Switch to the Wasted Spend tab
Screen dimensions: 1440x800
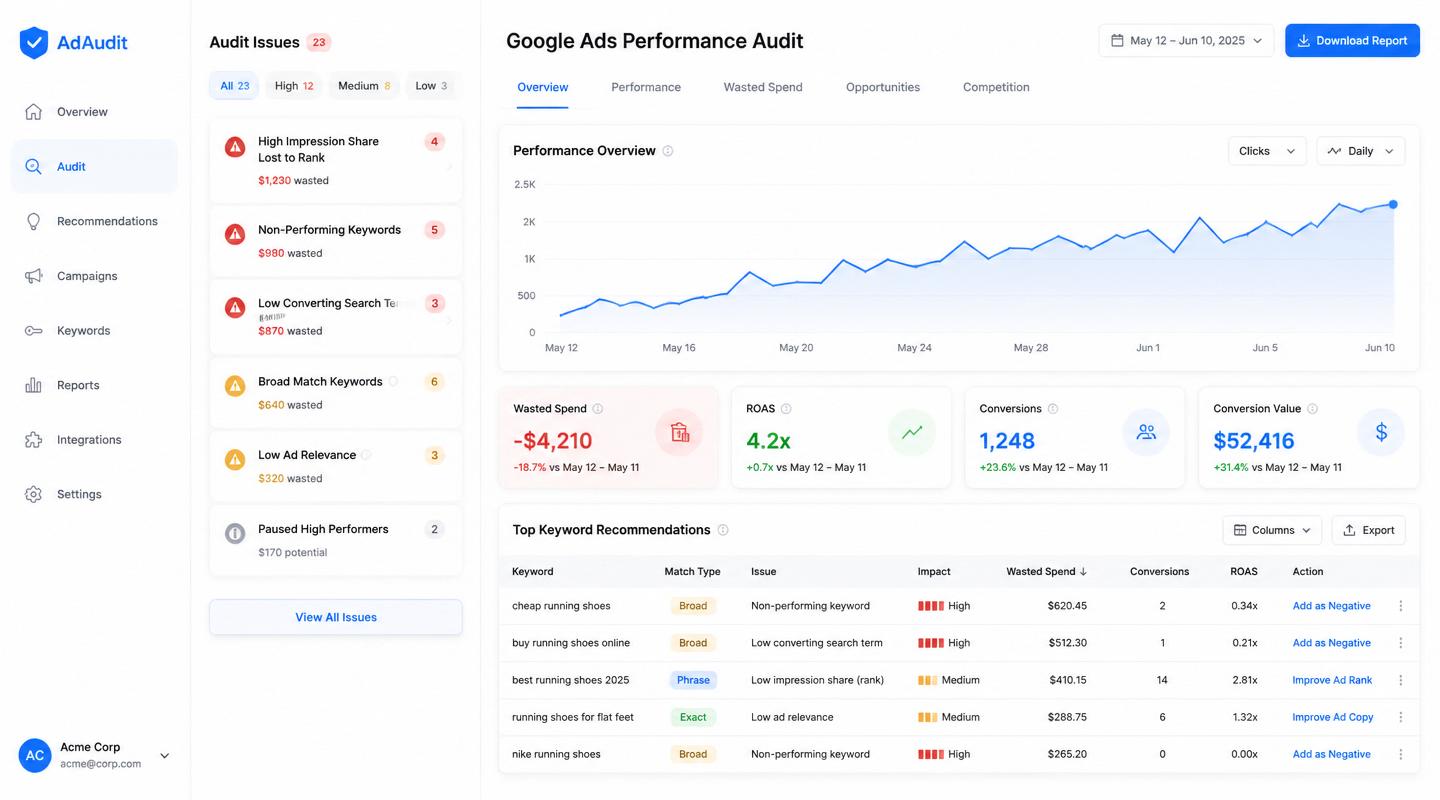[x=763, y=87]
